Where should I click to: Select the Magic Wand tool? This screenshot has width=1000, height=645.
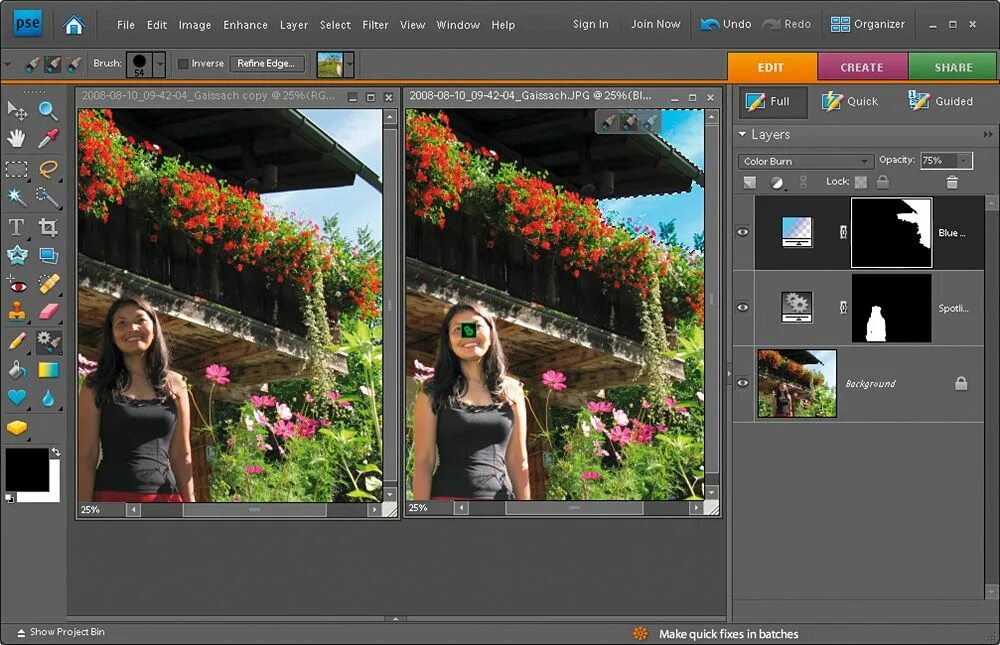(x=17, y=196)
